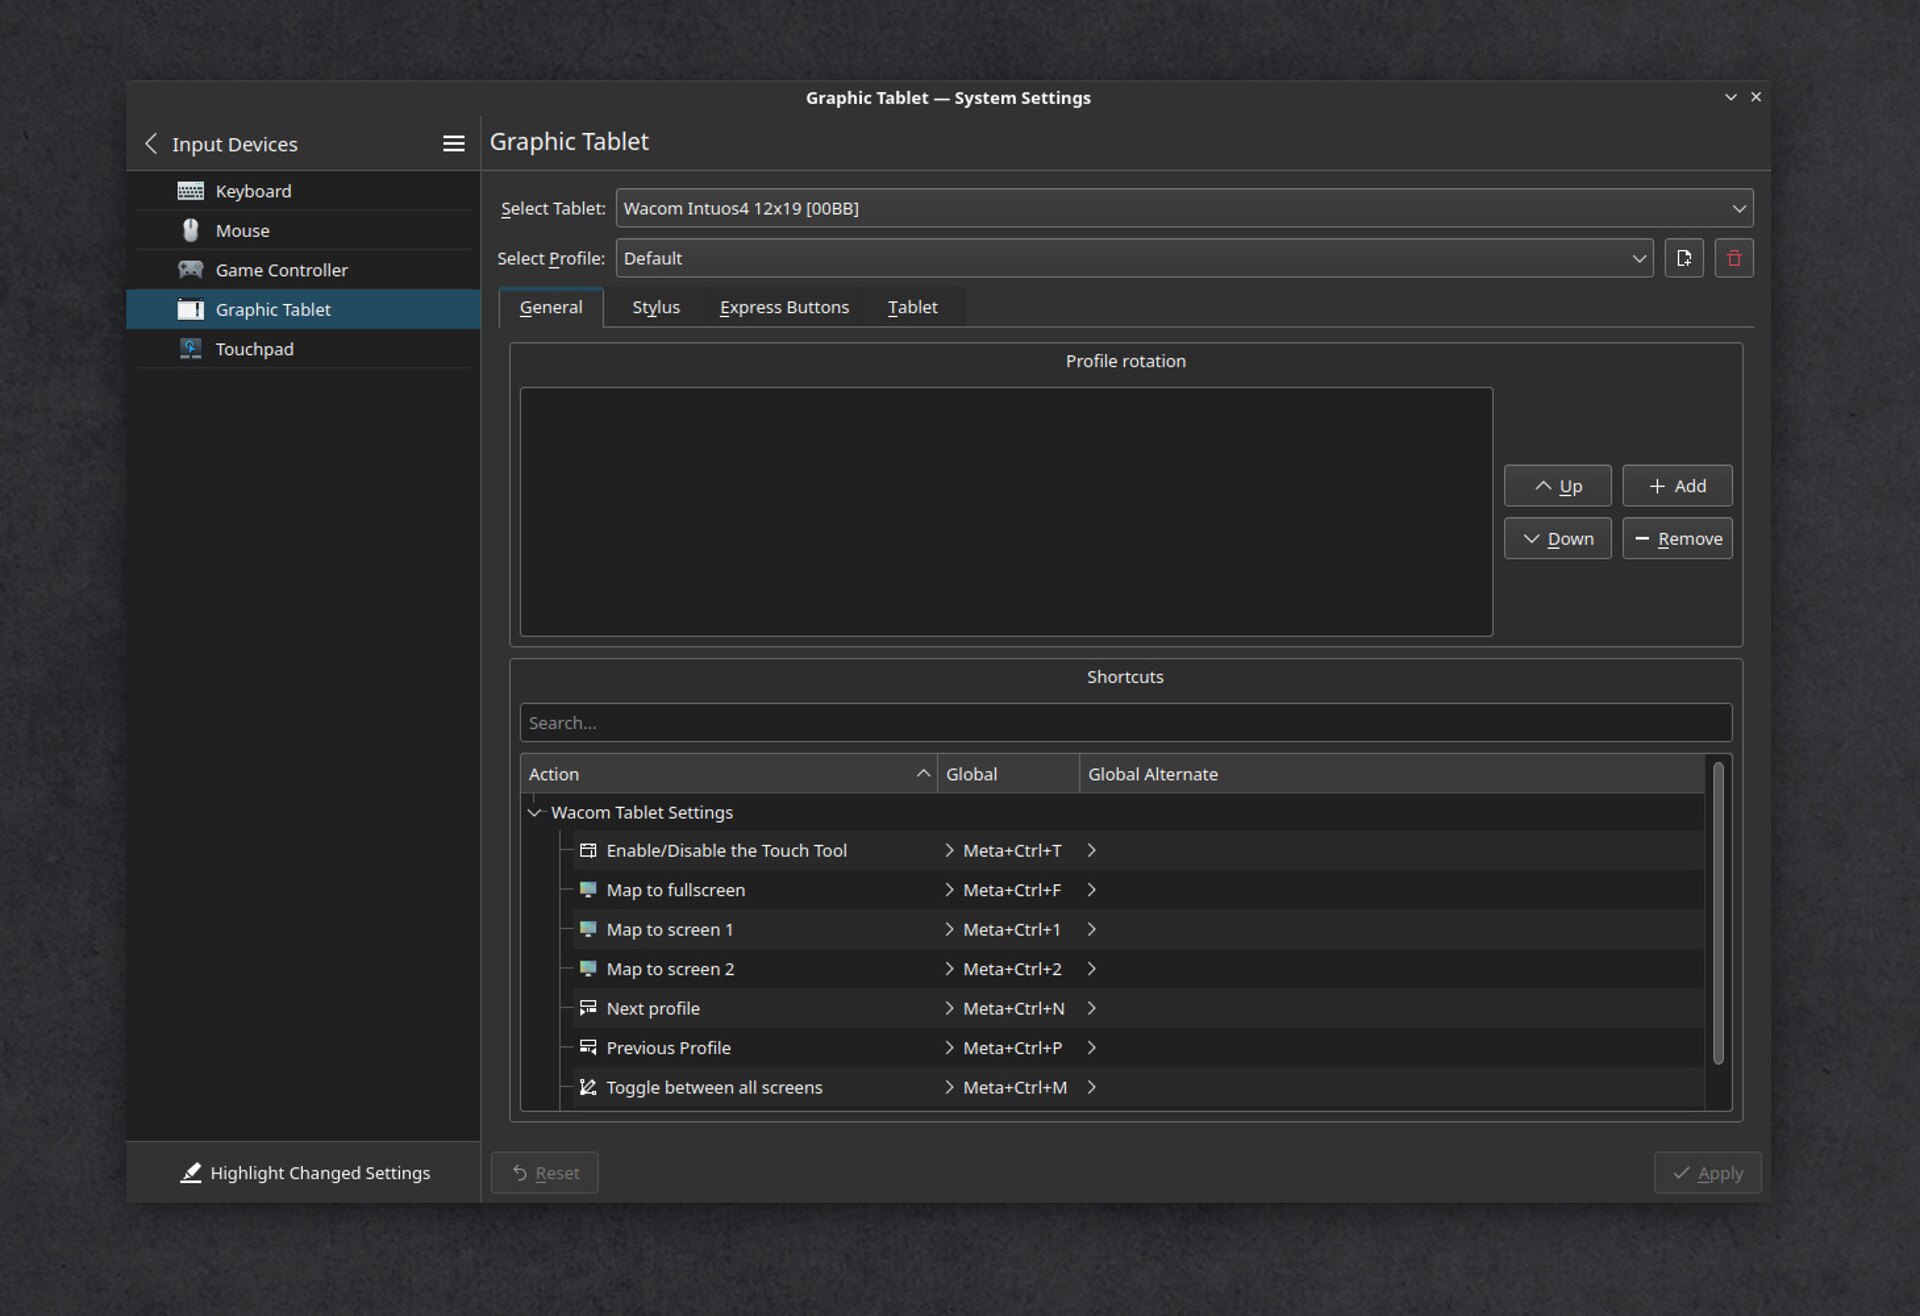Open Game Controller settings in sidebar
Screen dimensions: 1920x1316
(281, 270)
